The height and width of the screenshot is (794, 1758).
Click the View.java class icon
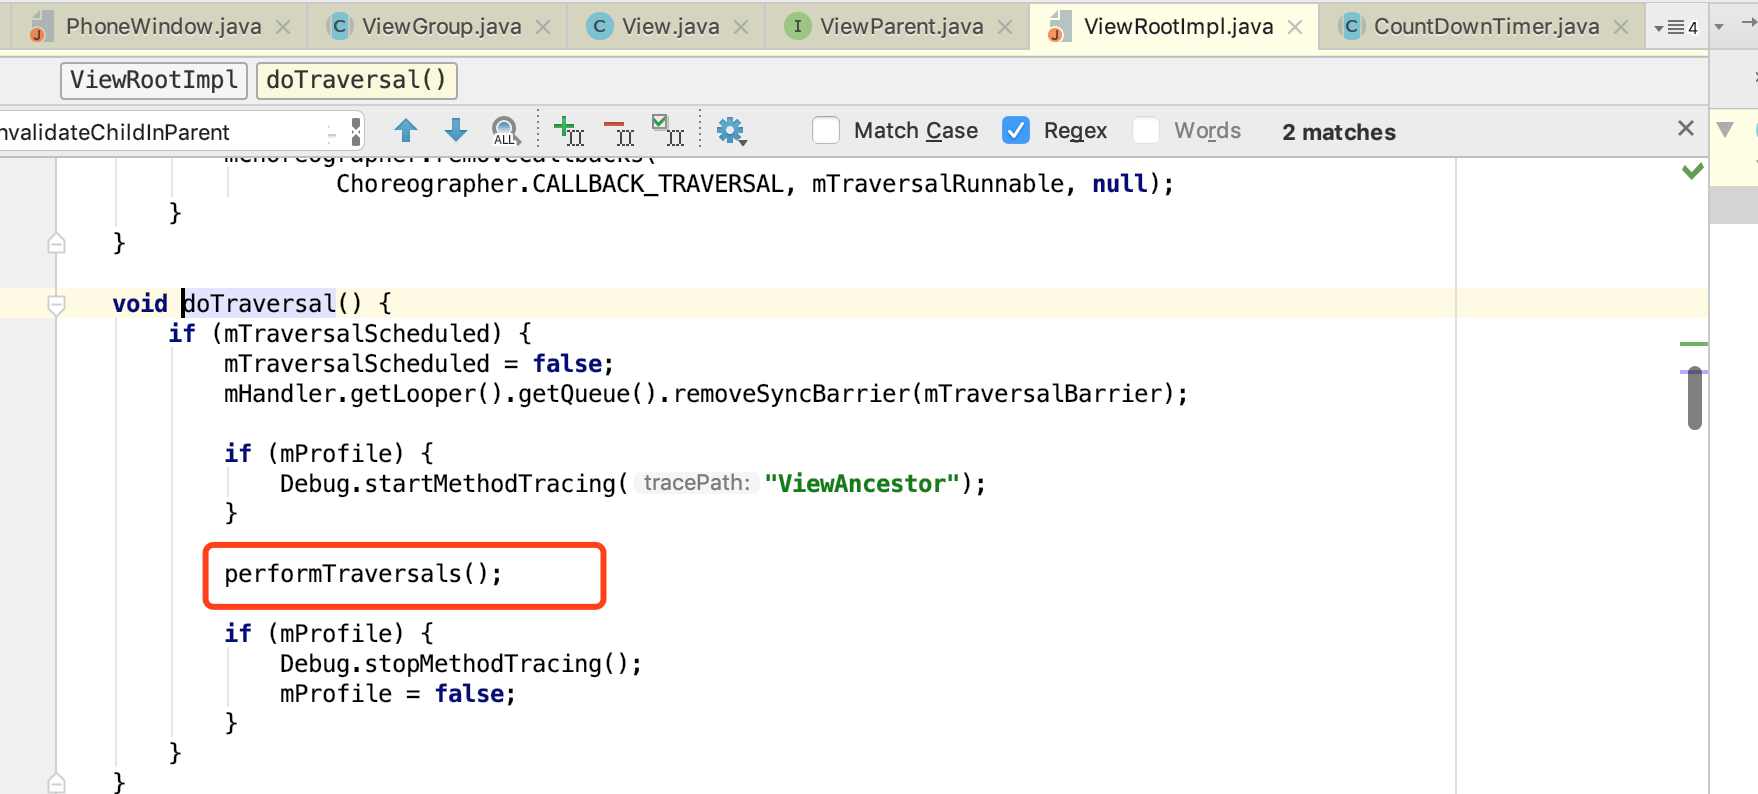pyautogui.click(x=600, y=26)
